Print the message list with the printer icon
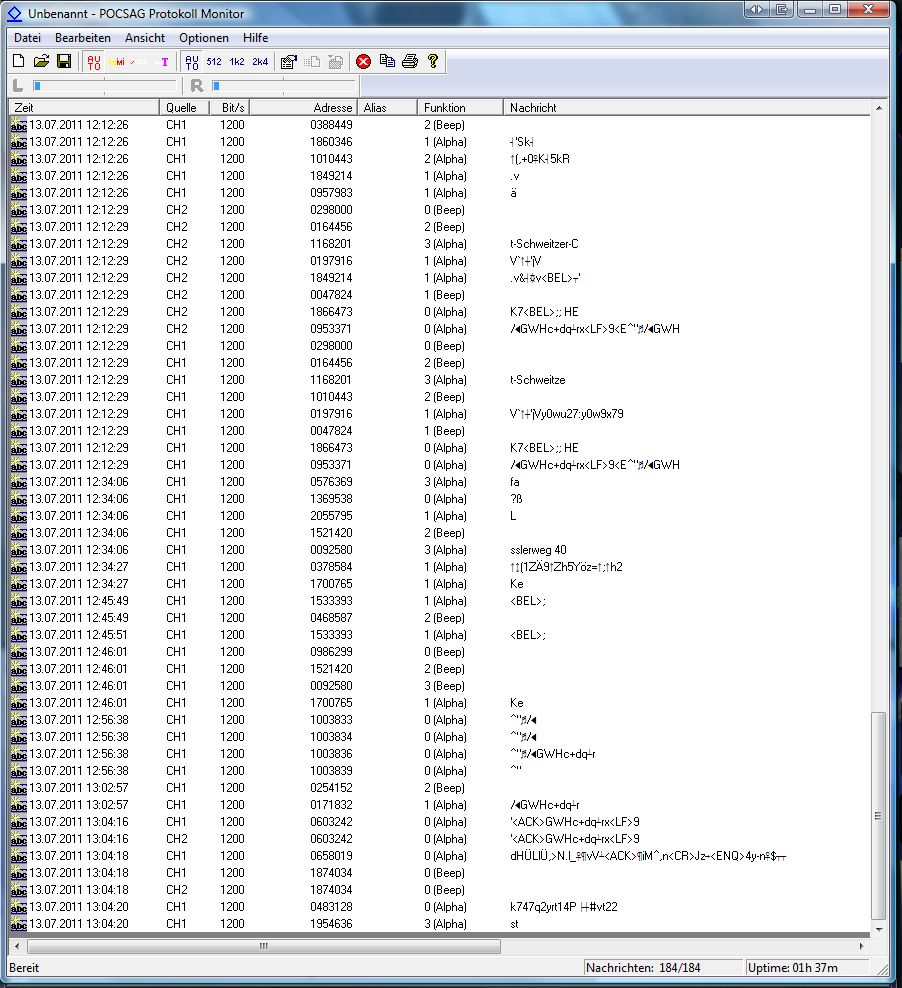Screen dimensions: 902x988 410,62
